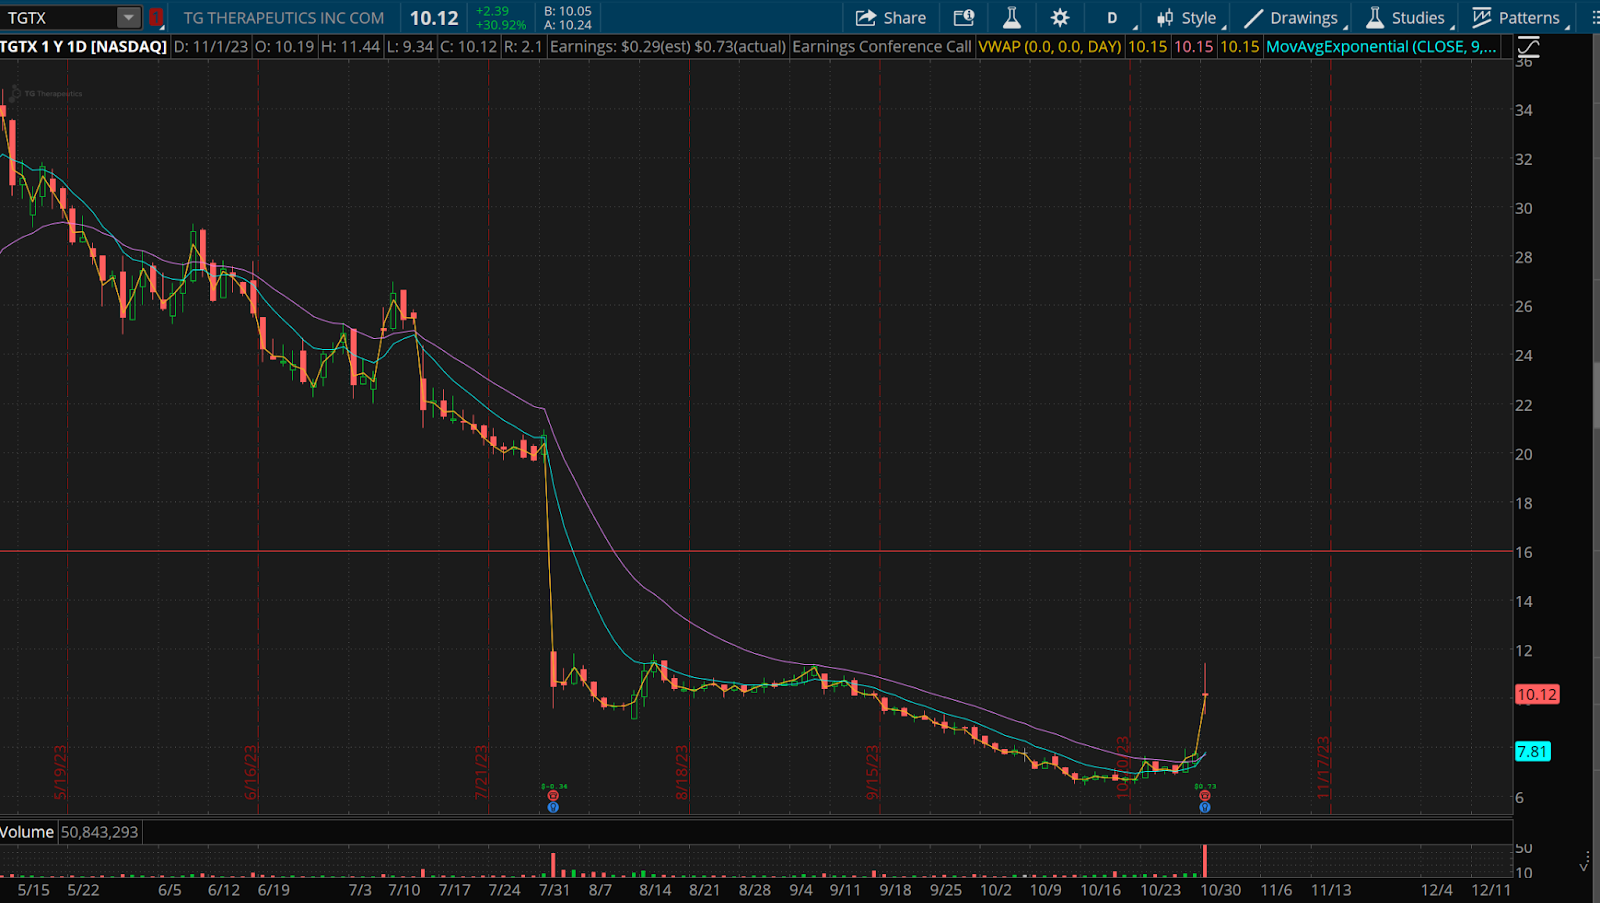Click the Patterns button
This screenshot has height=903, width=1600.
pos(1516,18)
